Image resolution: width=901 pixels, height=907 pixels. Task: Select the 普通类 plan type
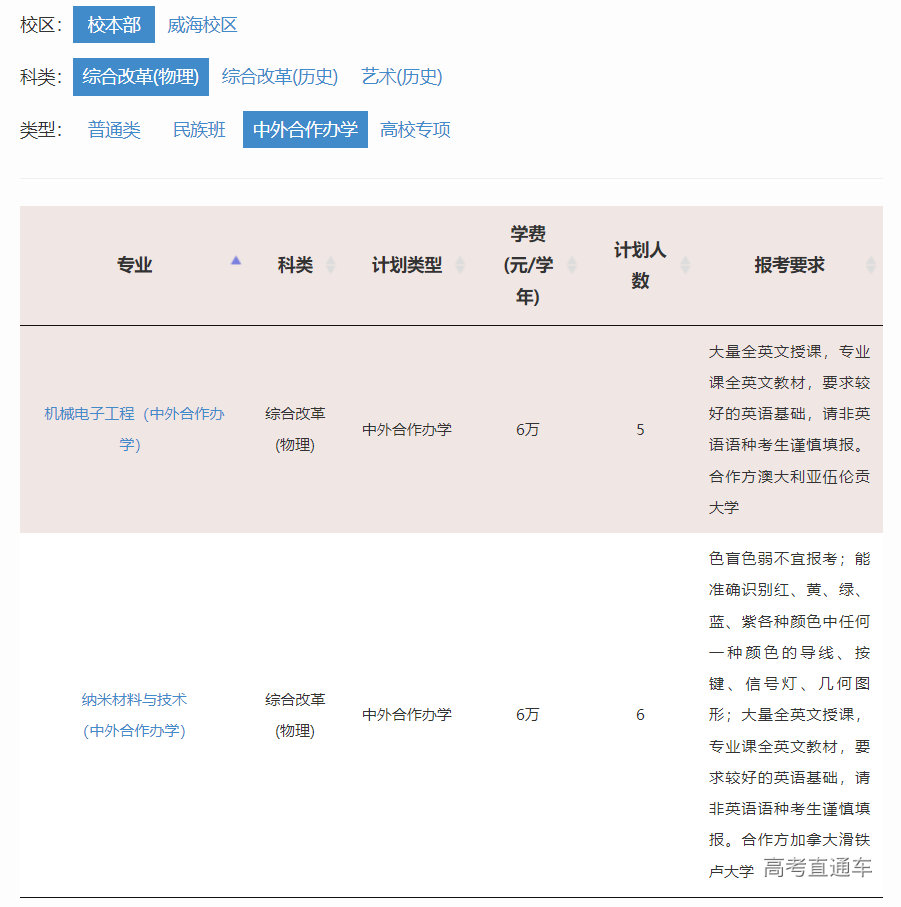(x=114, y=129)
